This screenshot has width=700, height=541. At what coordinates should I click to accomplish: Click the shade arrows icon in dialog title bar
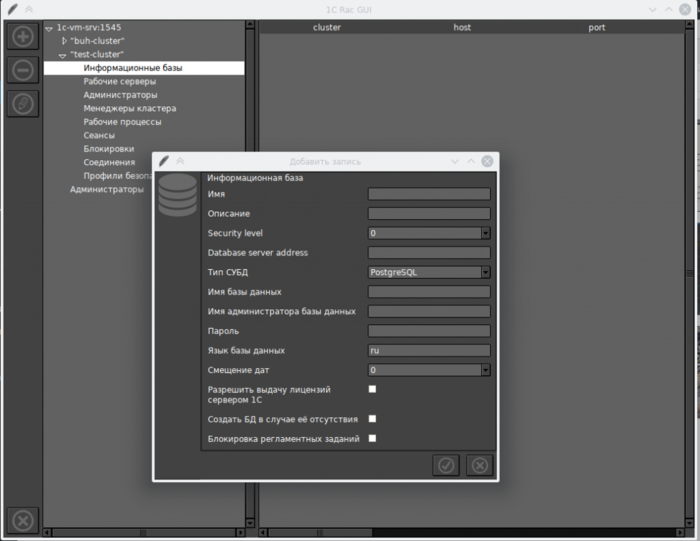click(x=180, y=161)
